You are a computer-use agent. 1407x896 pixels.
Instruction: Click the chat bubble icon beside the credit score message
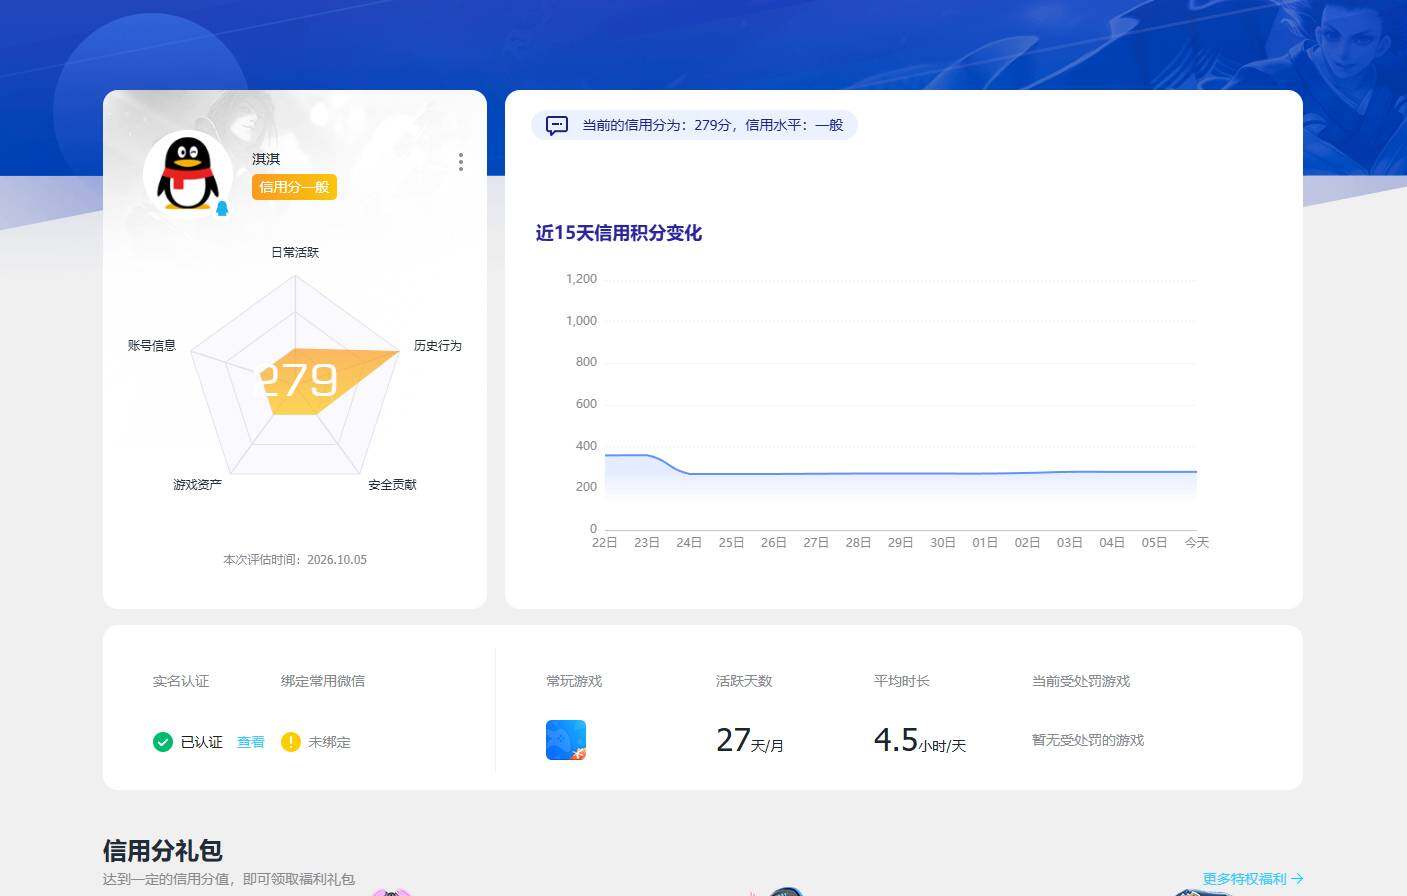click(557, 125)
